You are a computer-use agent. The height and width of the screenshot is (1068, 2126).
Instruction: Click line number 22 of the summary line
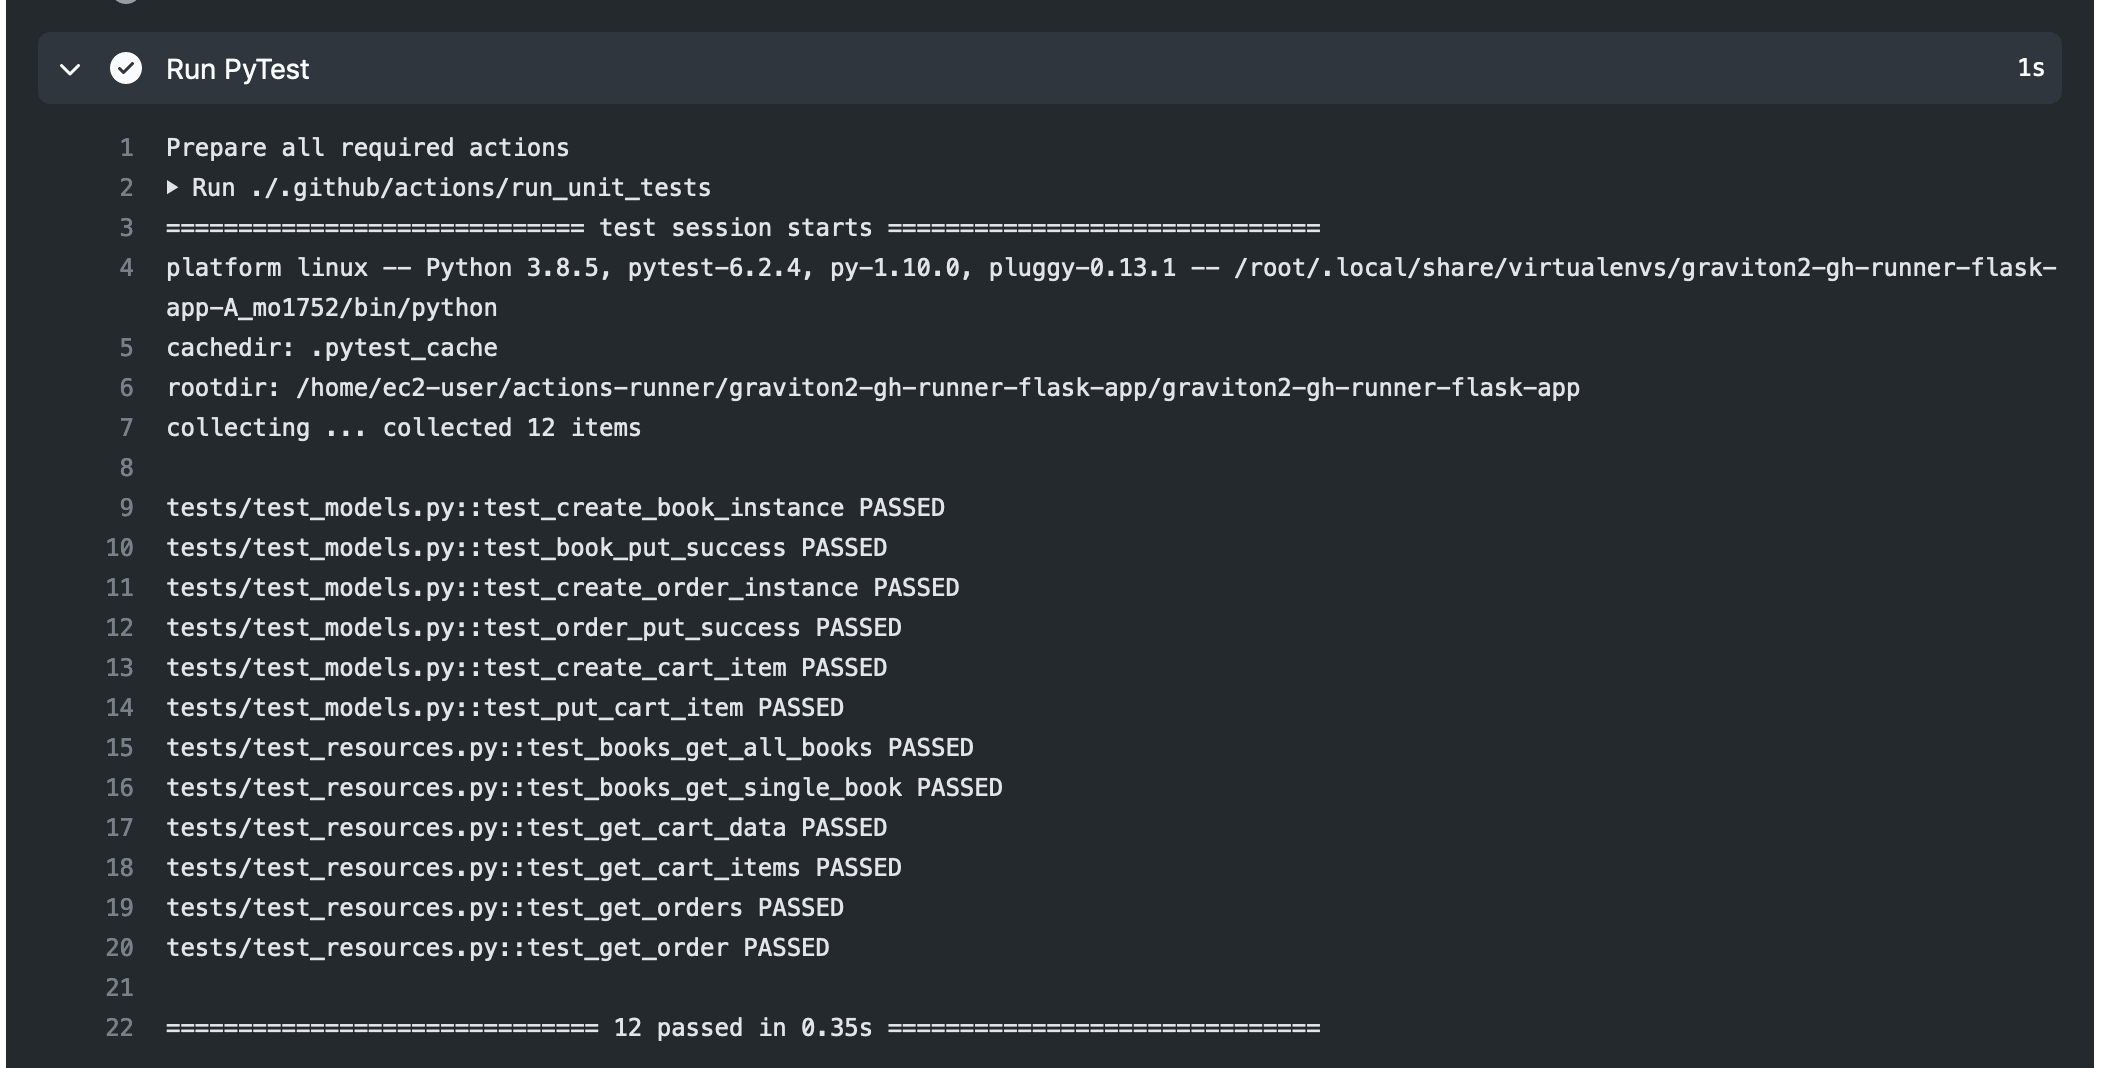(x=120, y=1028)
